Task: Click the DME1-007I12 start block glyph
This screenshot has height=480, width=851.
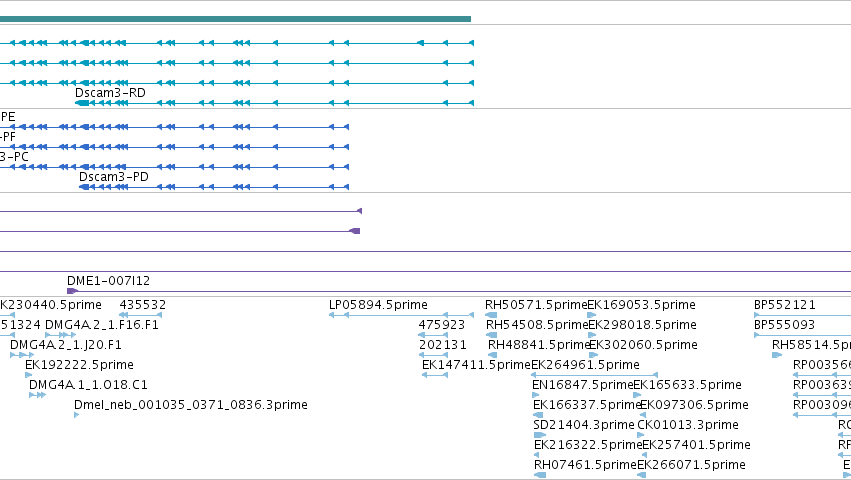Action: pos(72,292)
